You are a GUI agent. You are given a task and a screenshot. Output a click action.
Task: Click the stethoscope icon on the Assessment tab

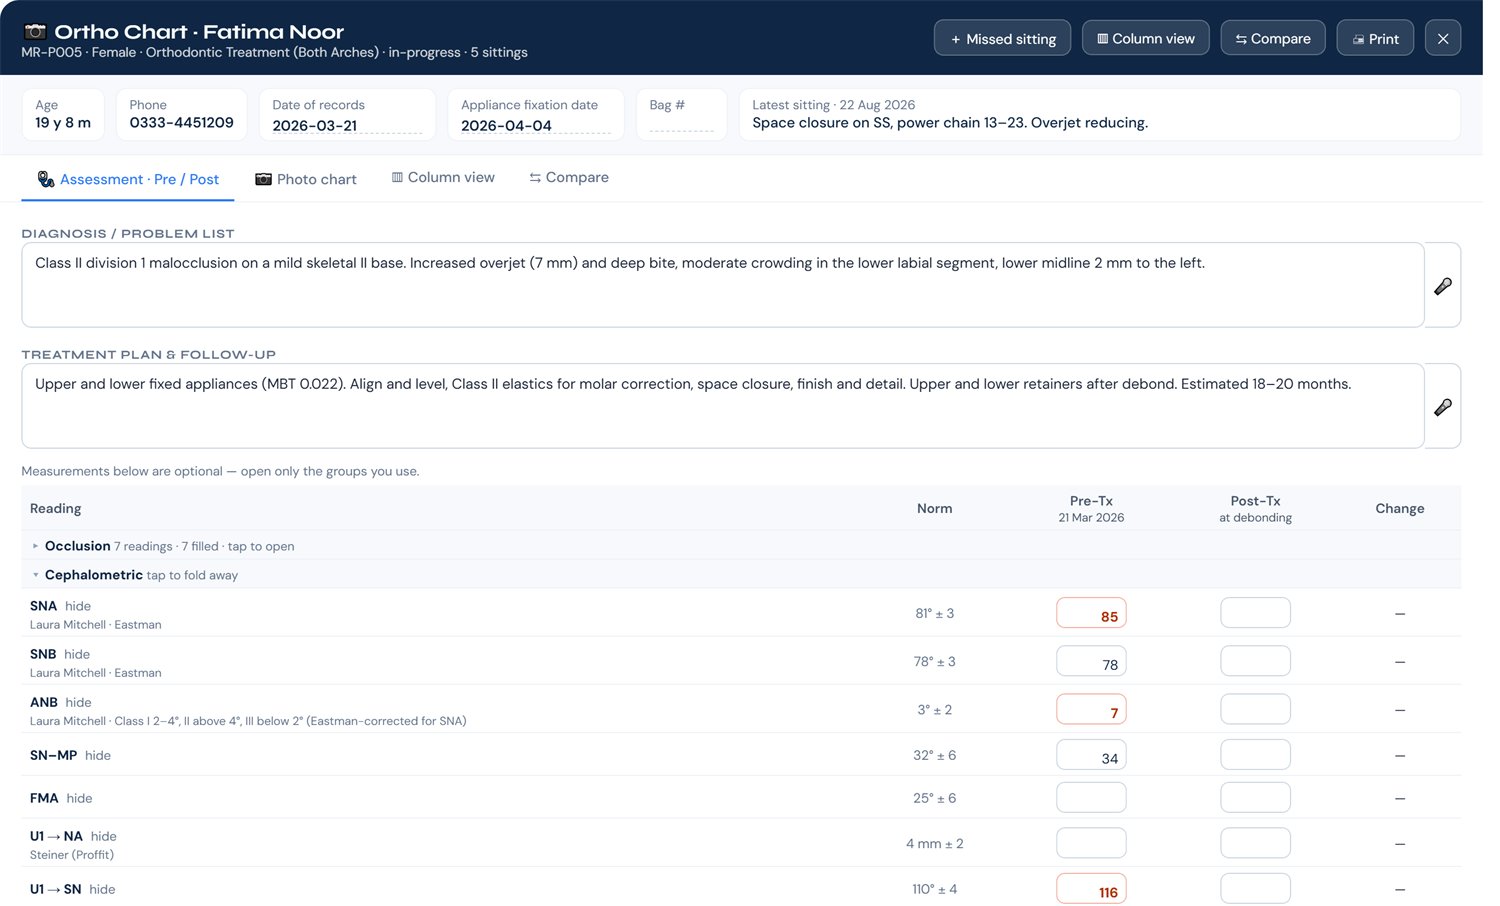(x=46, y=179)
